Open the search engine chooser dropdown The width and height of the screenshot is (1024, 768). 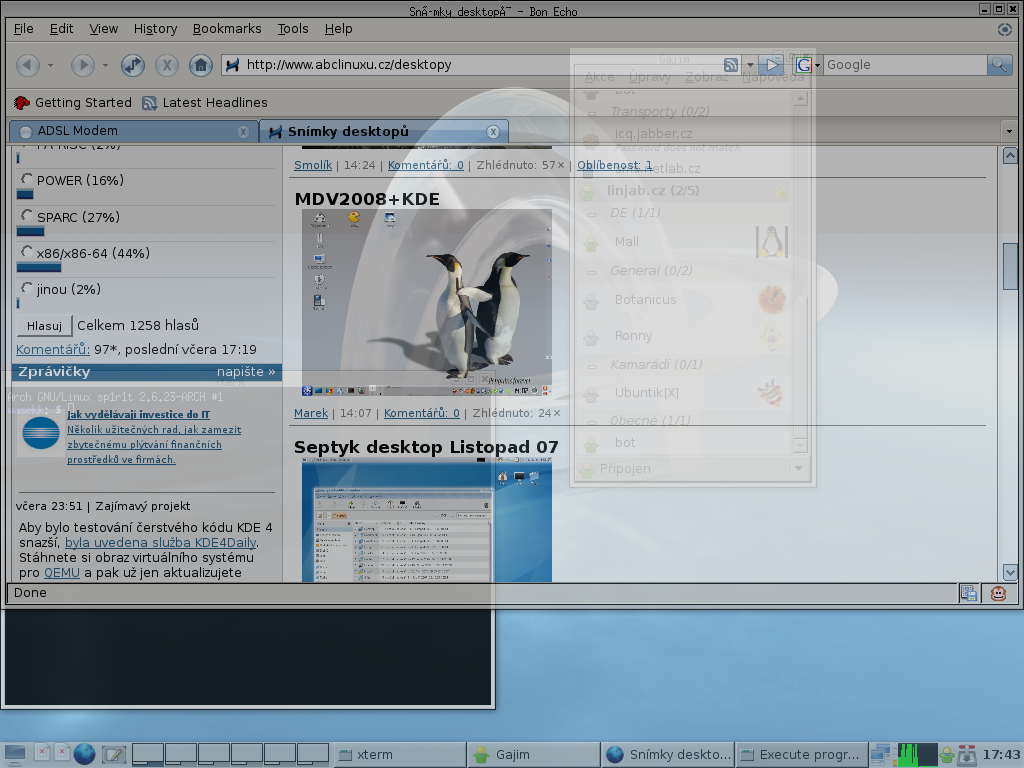[x=817, y=65]
